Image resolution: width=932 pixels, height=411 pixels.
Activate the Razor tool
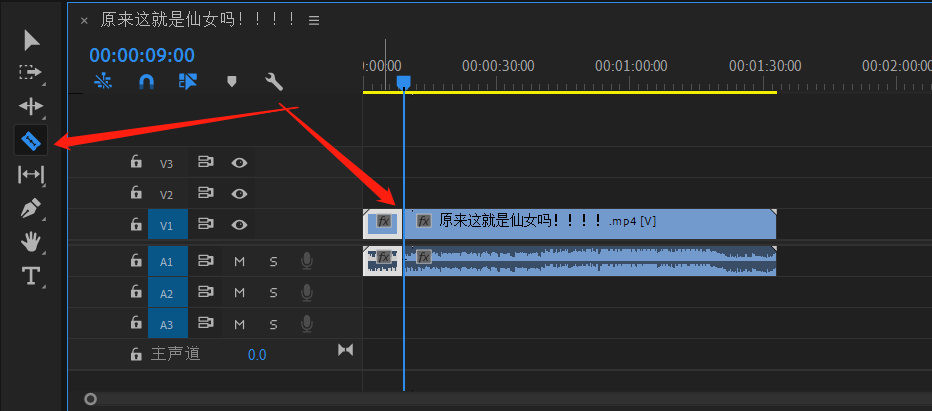31,141
